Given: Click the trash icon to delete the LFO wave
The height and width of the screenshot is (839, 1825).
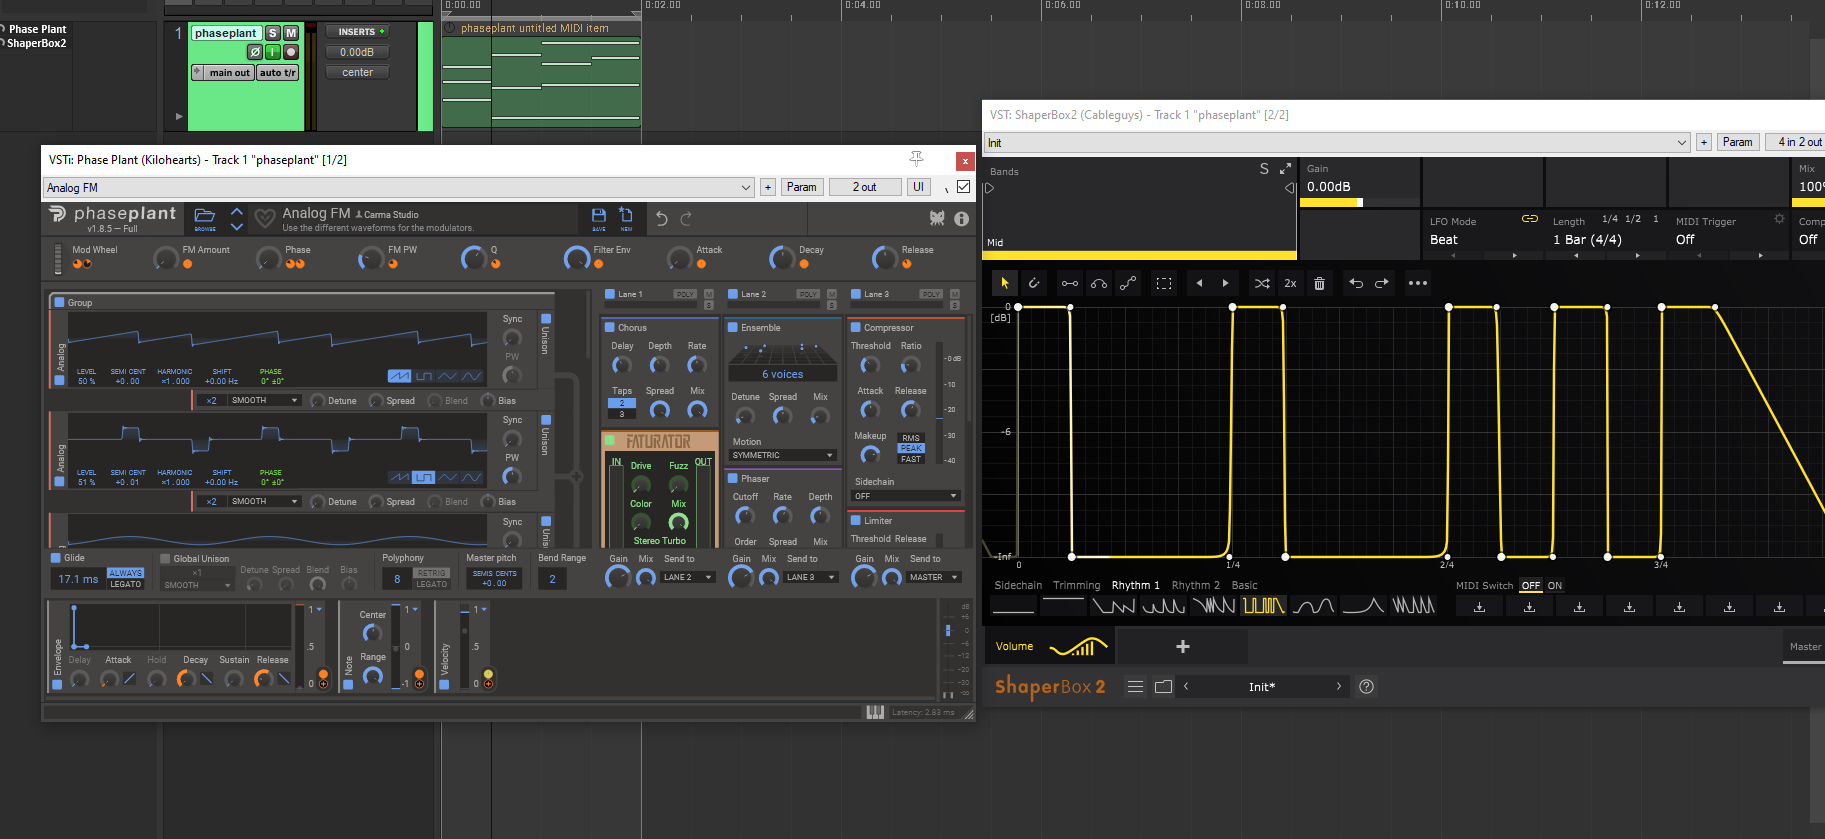Looking at the screenshot, I should (x=1319, y=283).
